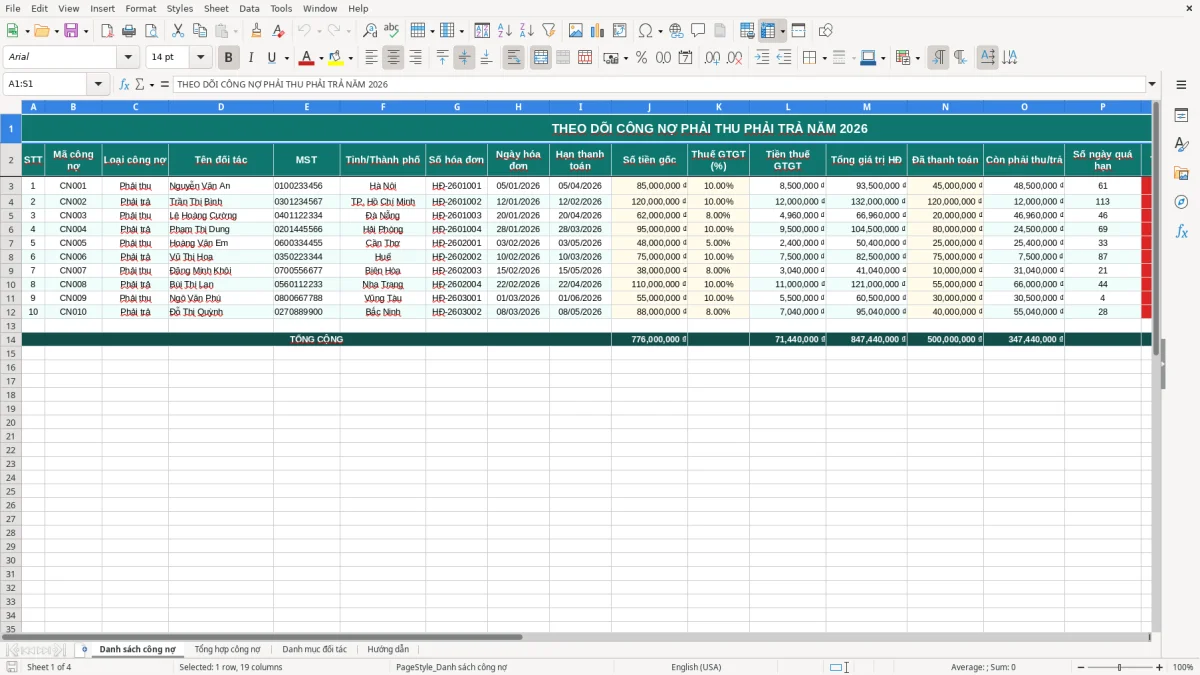Viewport: 1200px width, 675px height.
Task: Insert an image
Action: point(576,31)
